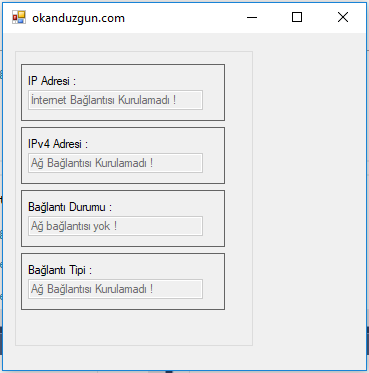
Task: Click the 'Bağlantı Durumu :' label
Action: [x=70, y=207]
